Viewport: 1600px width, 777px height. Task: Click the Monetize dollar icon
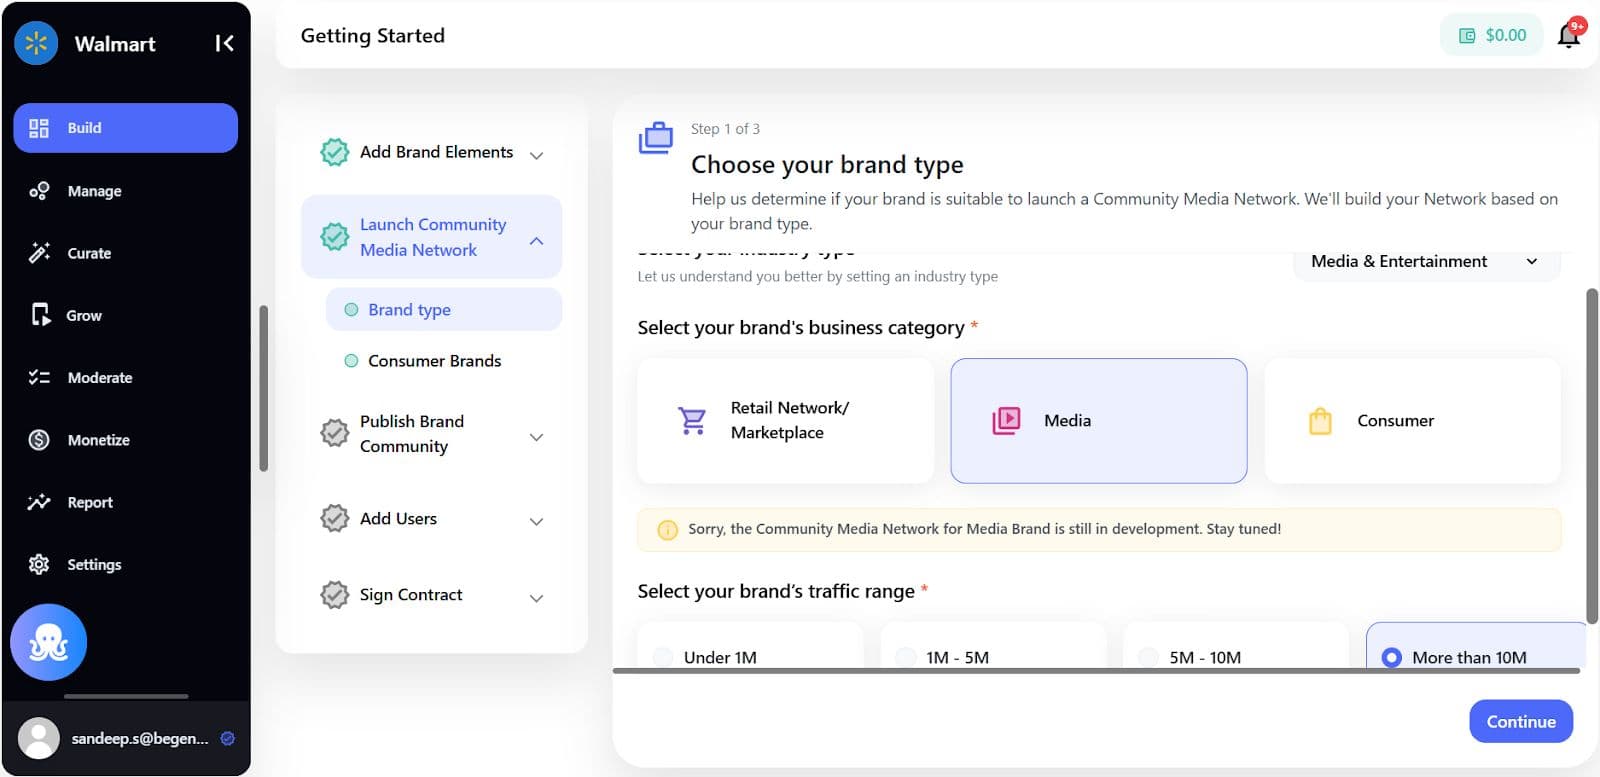pos(39,440)
